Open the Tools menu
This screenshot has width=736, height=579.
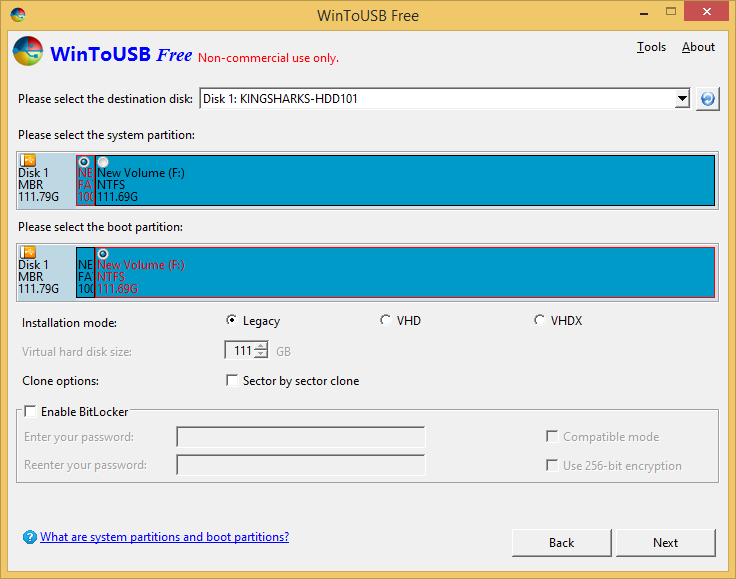651,47
